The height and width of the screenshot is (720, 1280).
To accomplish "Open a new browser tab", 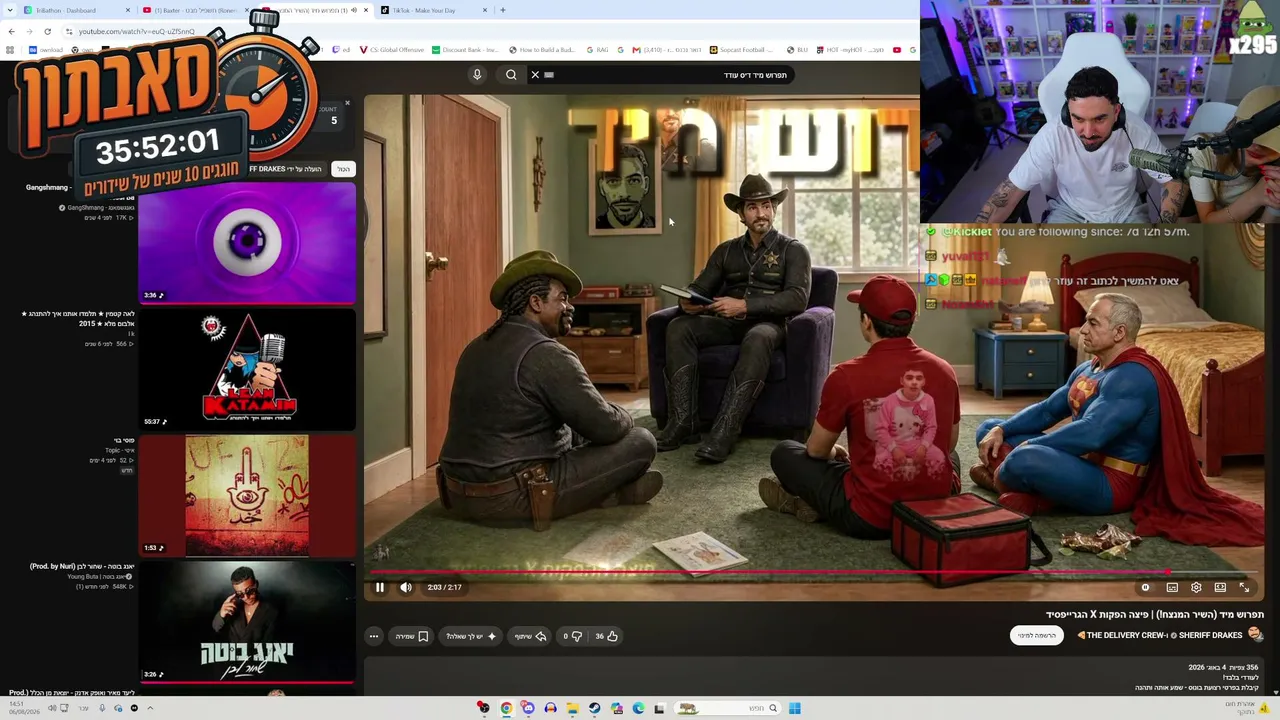I will tap(503, 10).
